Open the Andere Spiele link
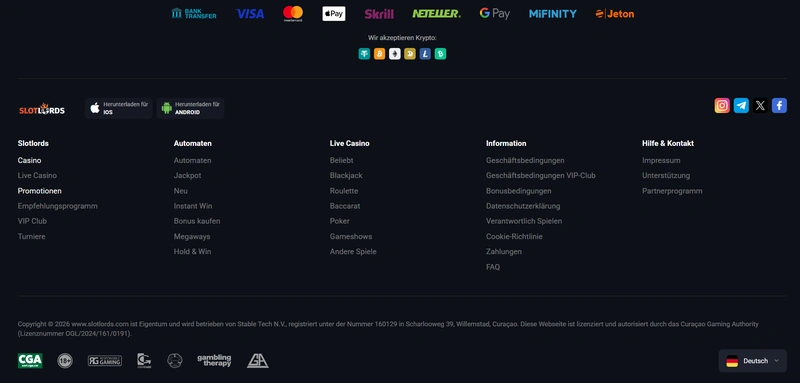 (353, 251)
